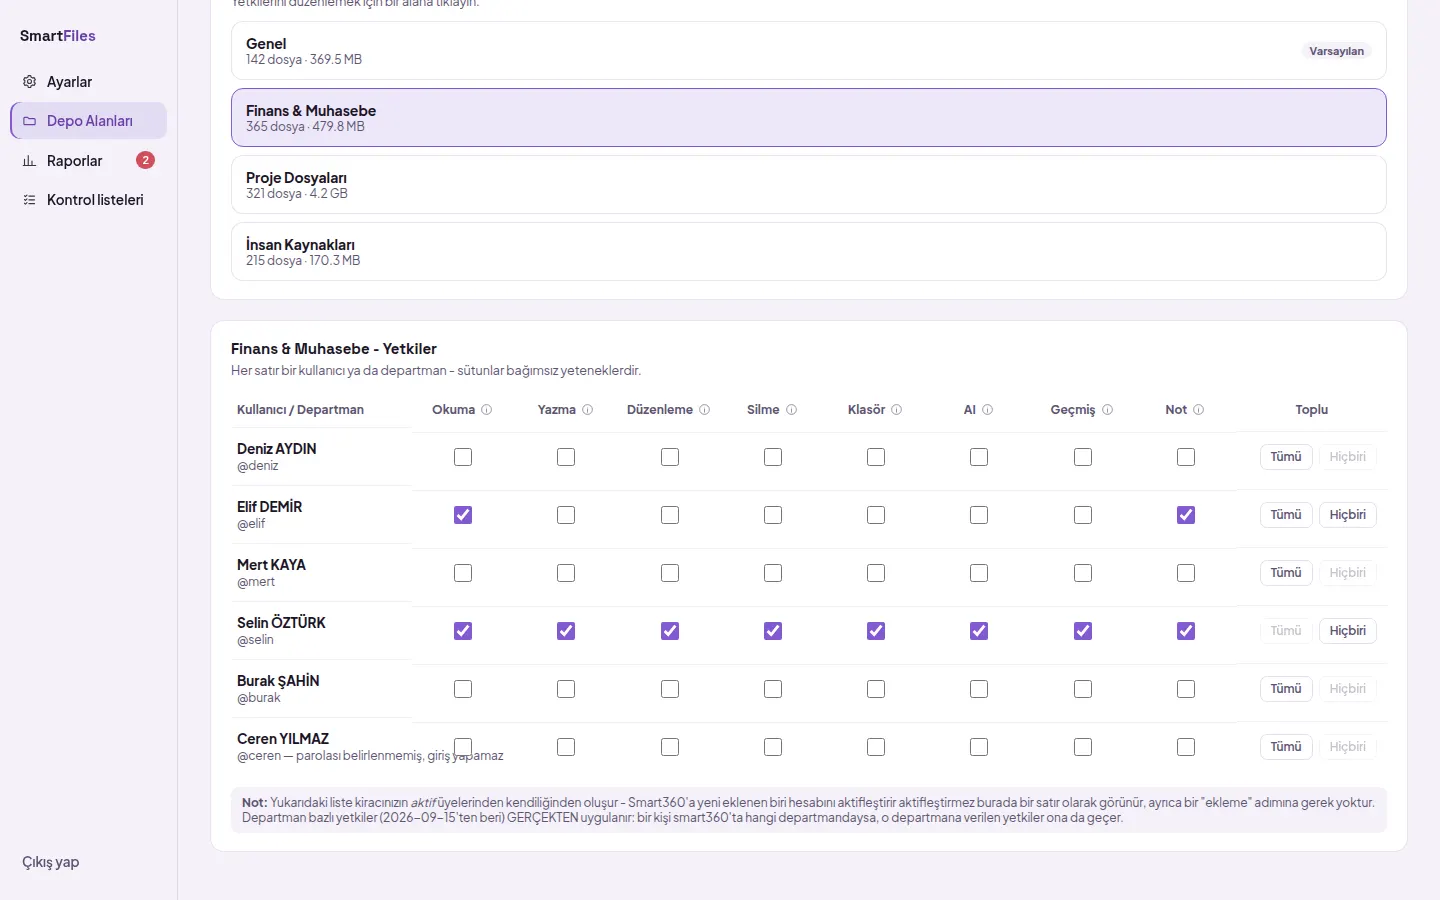The image size is (1440, 900).
Task: Click the Kontrol listeleri checklist icon
Action: [29, 200]
